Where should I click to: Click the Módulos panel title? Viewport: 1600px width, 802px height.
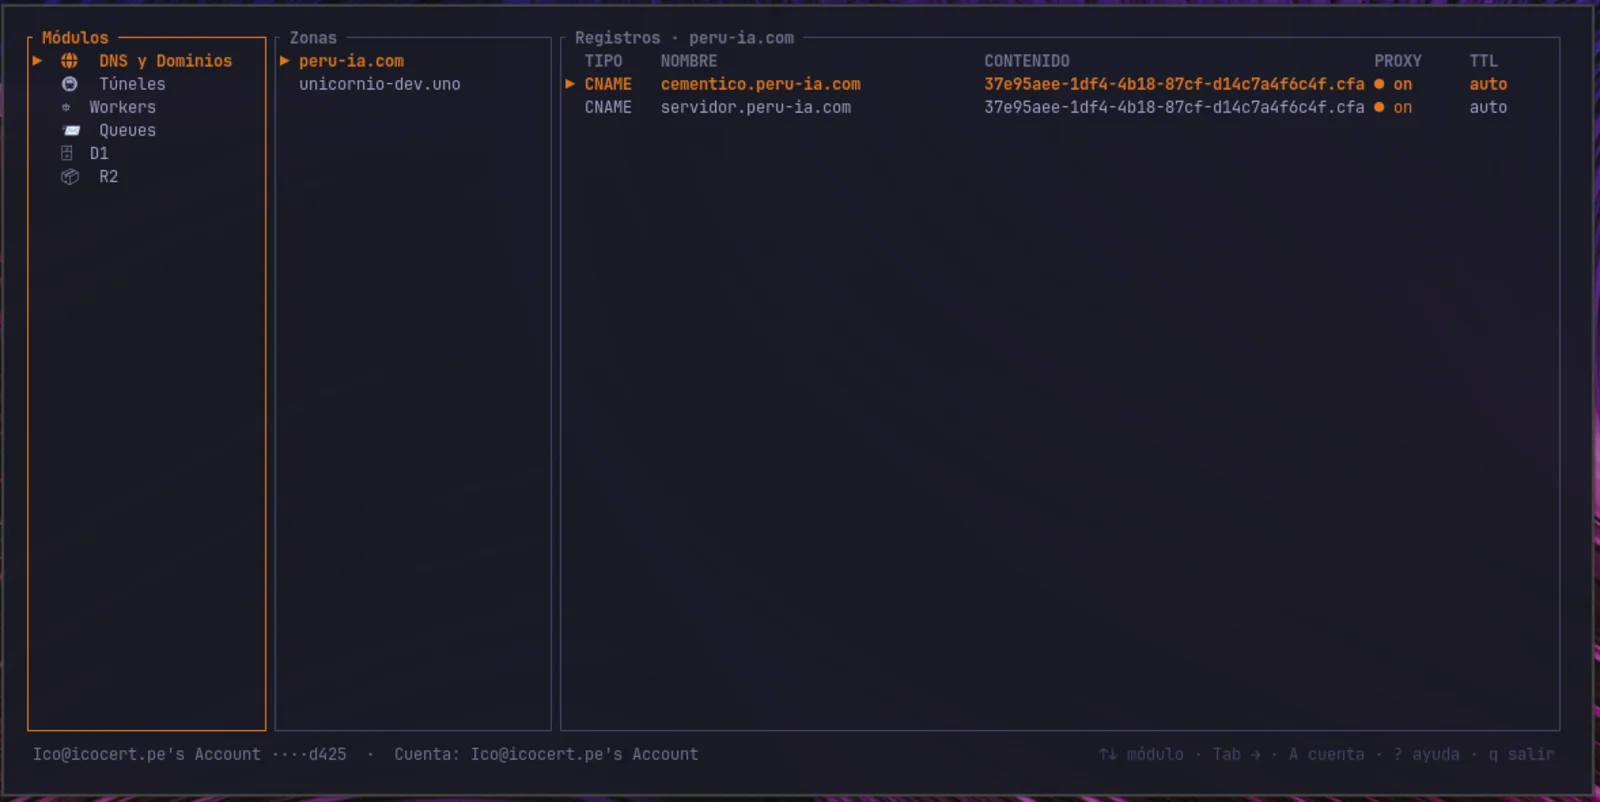click(x=75, y=38)
